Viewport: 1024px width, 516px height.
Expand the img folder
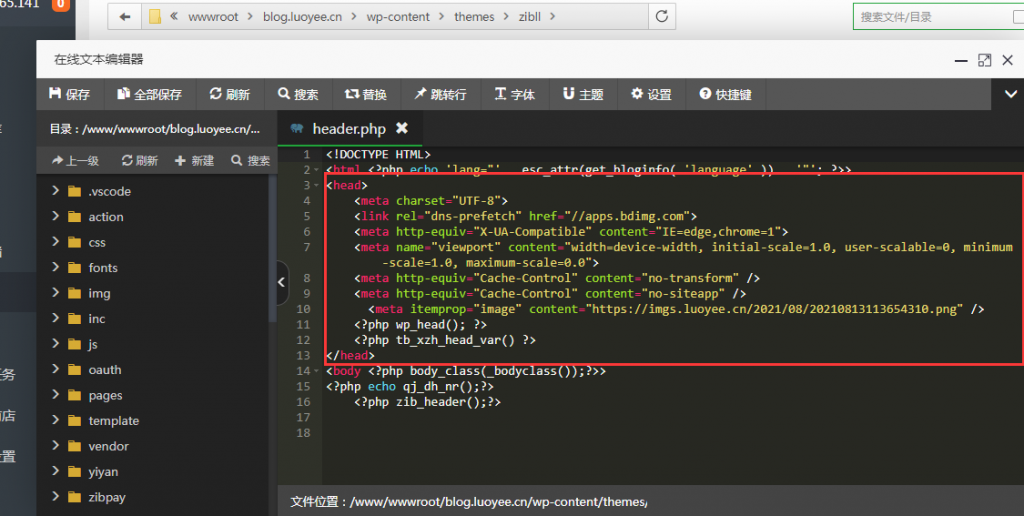click(x=56, y=293)
